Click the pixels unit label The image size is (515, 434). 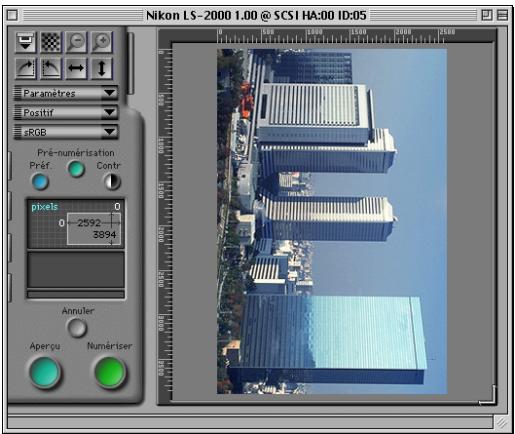click(x=44, y=207)
